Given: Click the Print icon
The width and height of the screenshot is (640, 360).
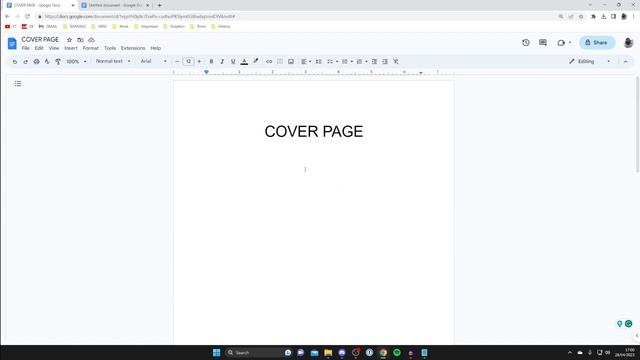Looking at the screenshot, I should pyautogui.click(x=36, y=62).
